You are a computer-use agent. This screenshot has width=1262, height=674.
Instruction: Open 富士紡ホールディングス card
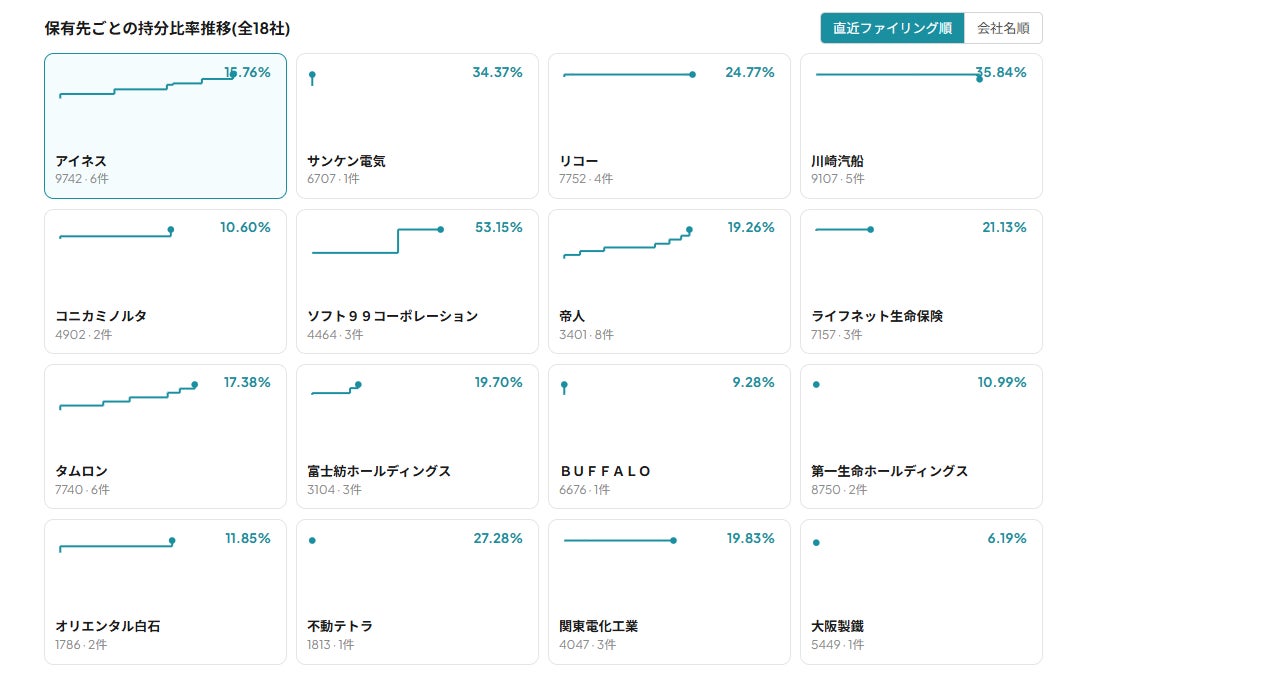point(417,437)
